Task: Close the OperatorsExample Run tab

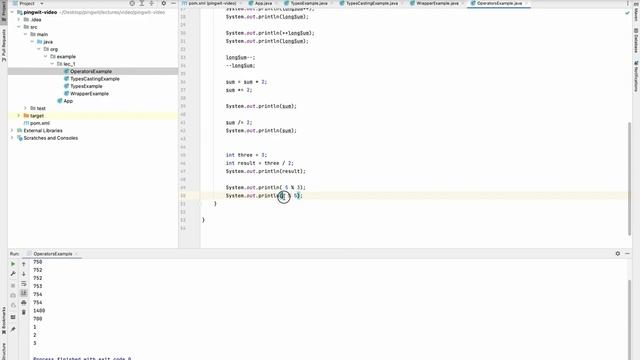Action: tap(77, 254)
